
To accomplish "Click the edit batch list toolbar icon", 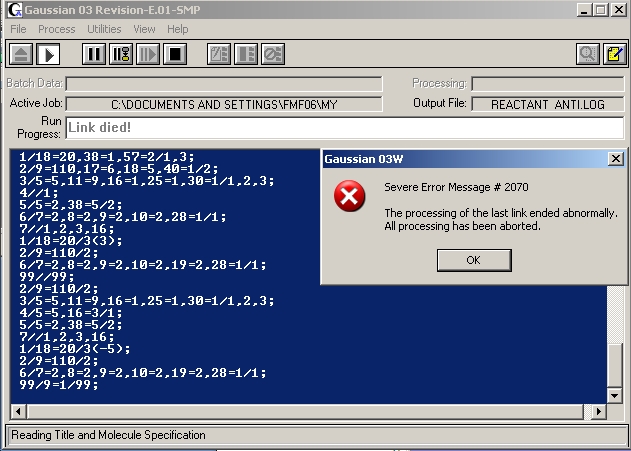I will pyautogui.click(x=219, y=54).
